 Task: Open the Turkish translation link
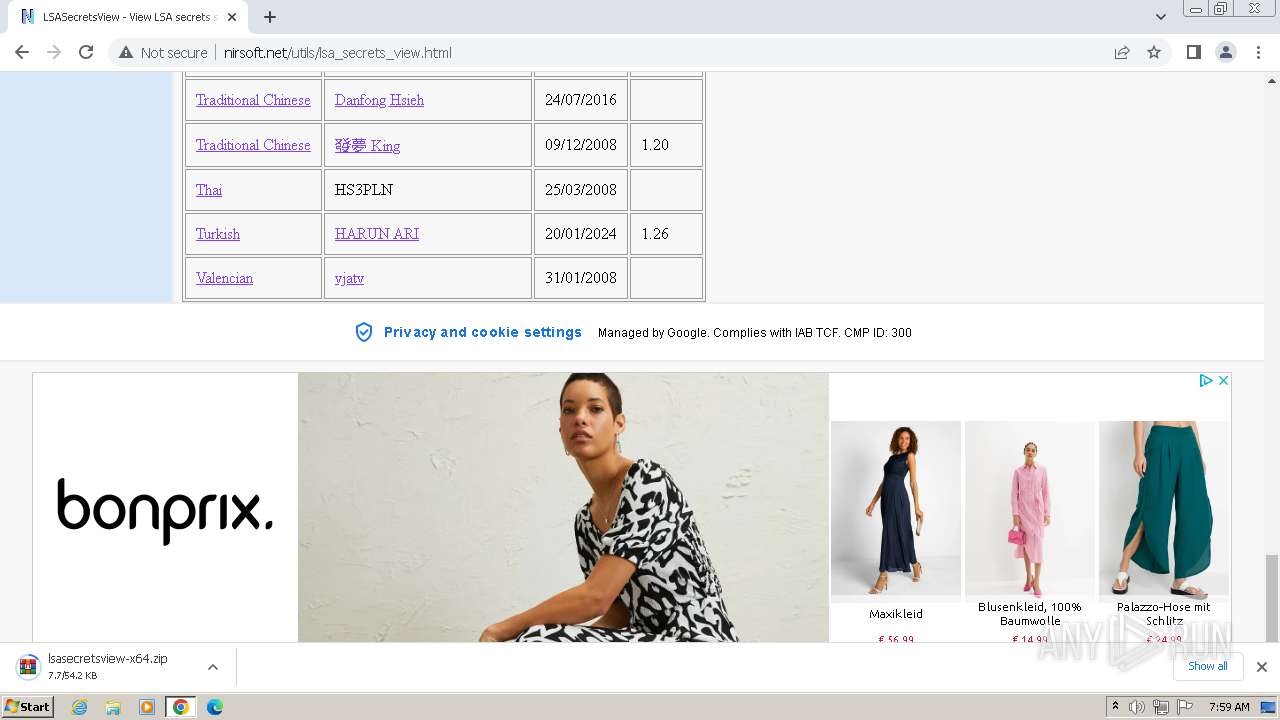(218, 234)
